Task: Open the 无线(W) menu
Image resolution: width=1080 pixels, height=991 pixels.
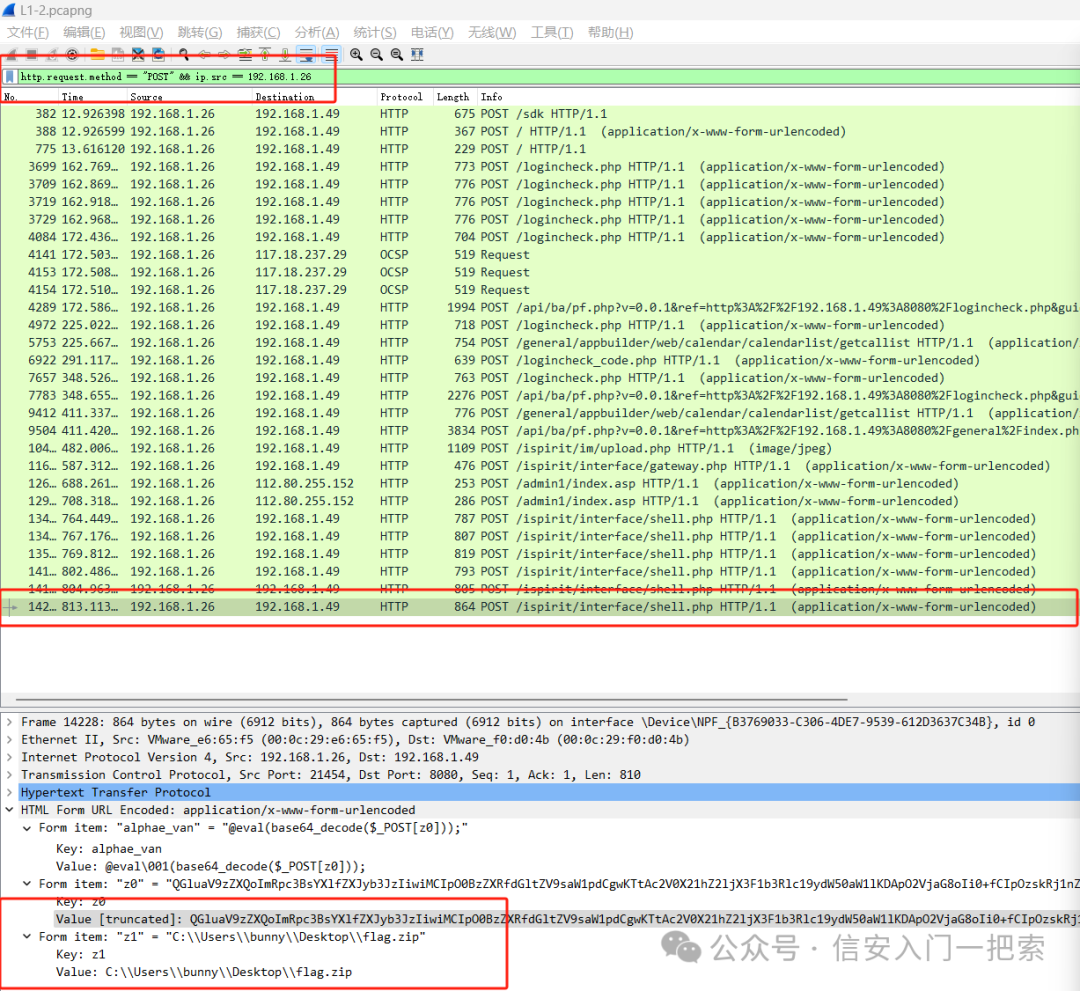Action: tap(492, 32)
